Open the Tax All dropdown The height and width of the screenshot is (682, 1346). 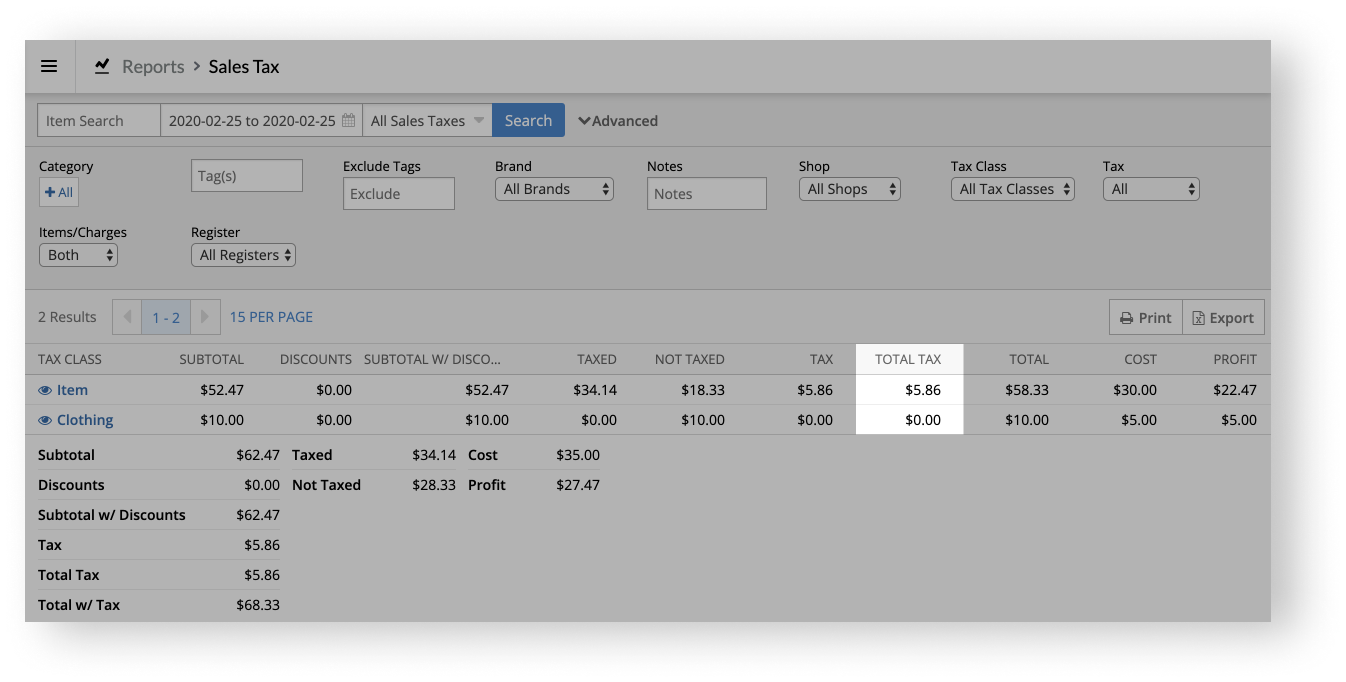1151,189
